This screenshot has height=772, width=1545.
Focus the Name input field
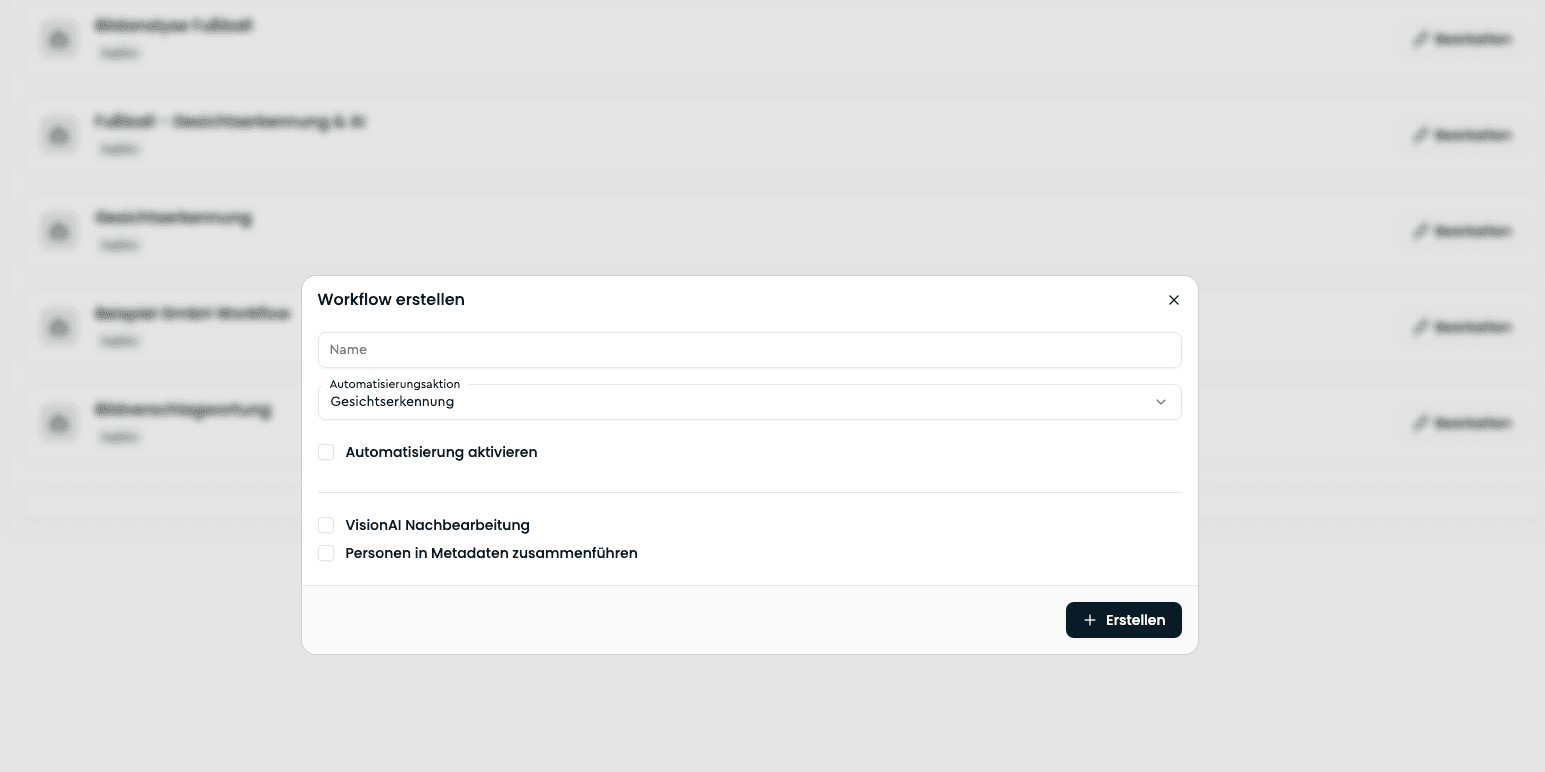(x=750, y=350)
